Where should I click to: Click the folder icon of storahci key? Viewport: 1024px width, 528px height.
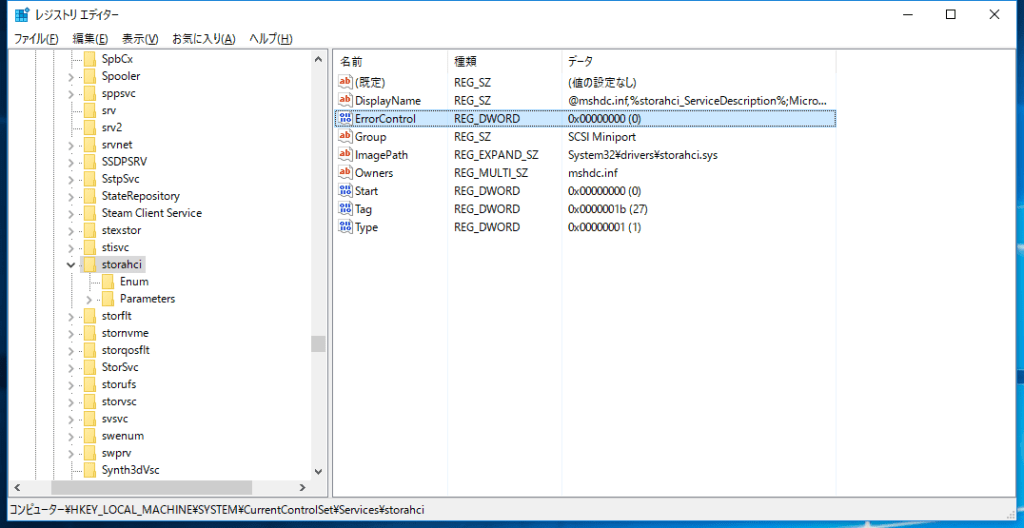pyautogui.click(x=90, y=264)
